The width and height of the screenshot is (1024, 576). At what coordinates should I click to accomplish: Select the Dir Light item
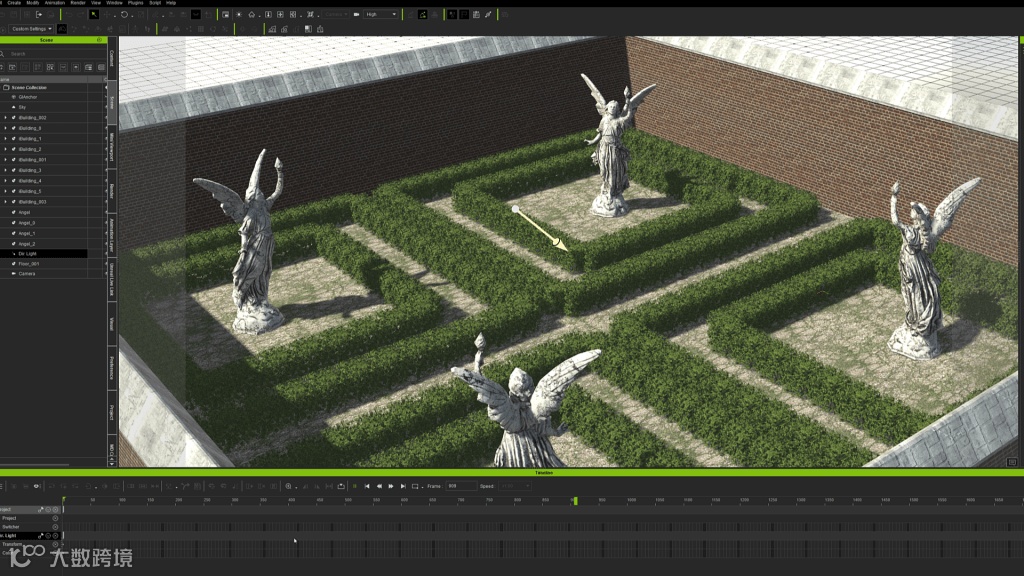coord(44,253)
